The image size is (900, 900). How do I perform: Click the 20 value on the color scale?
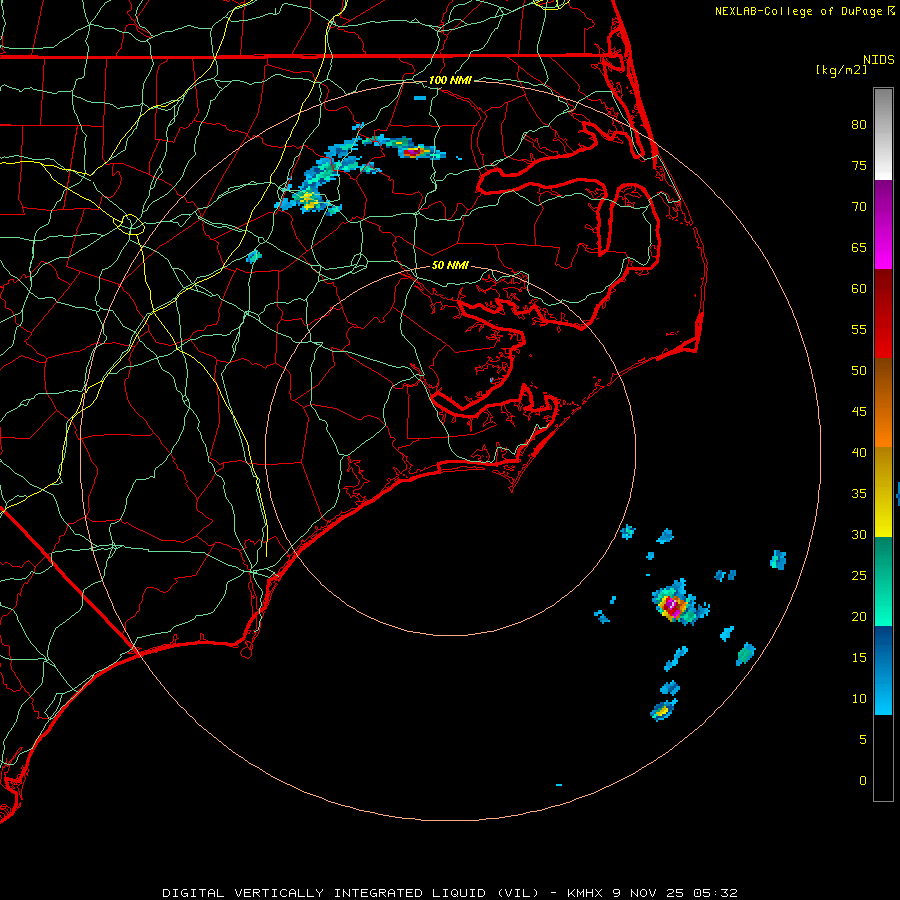tap(859, 617)
